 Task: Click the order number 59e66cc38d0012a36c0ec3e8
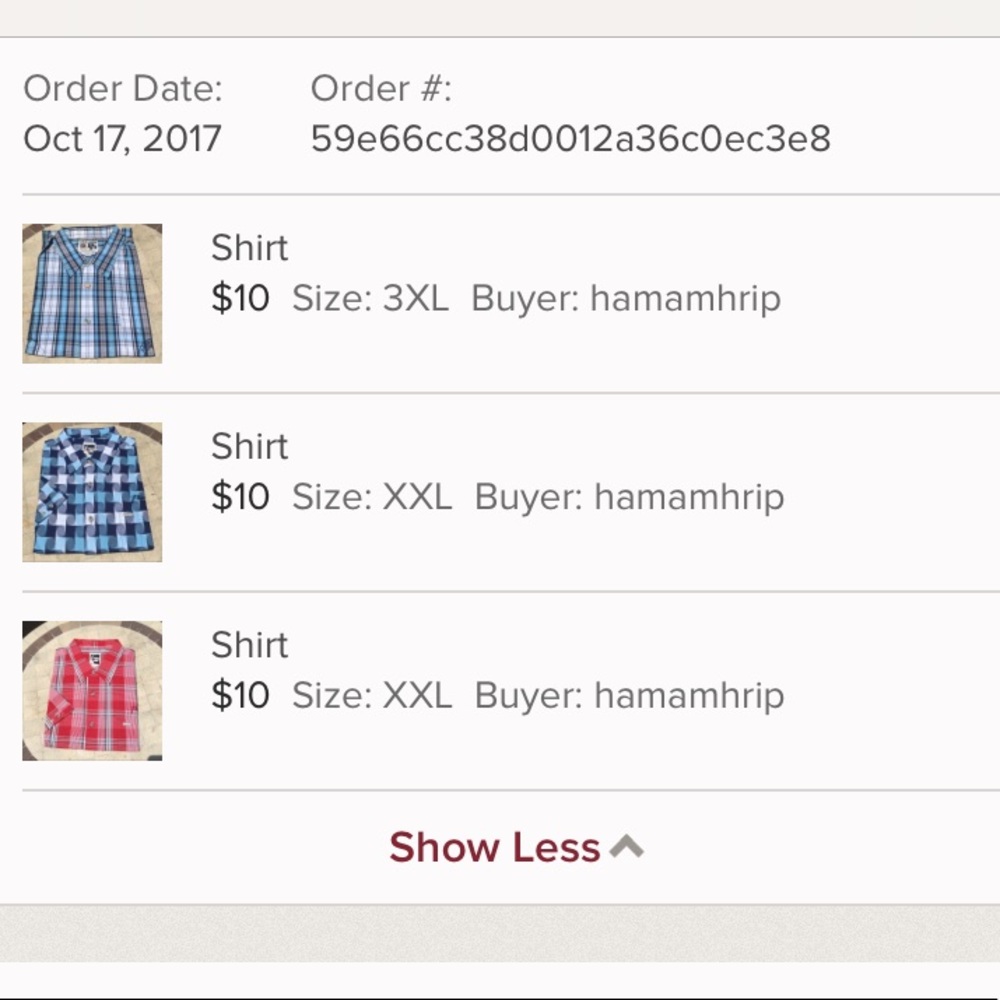571,139
